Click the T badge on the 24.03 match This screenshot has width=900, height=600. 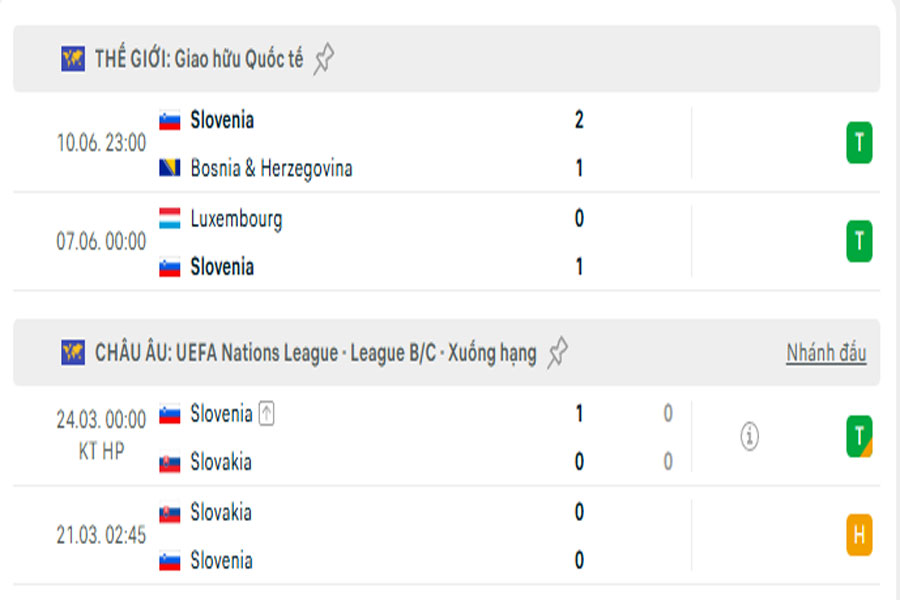[858, 437]
